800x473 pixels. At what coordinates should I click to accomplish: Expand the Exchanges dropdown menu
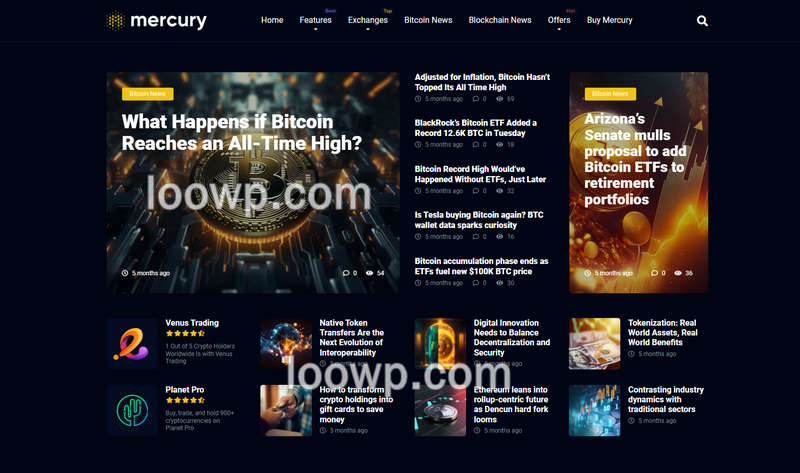tap(367, 20)
